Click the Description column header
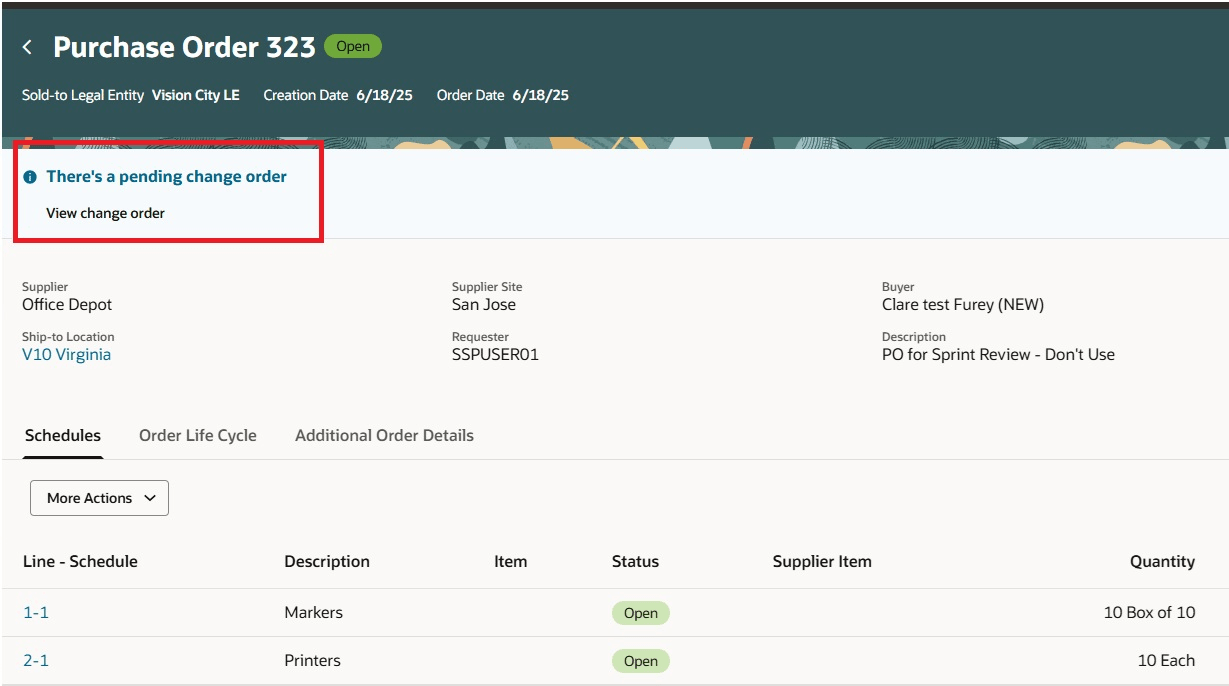This screenshot has height=686, width=1229. (x=327, y=561)
